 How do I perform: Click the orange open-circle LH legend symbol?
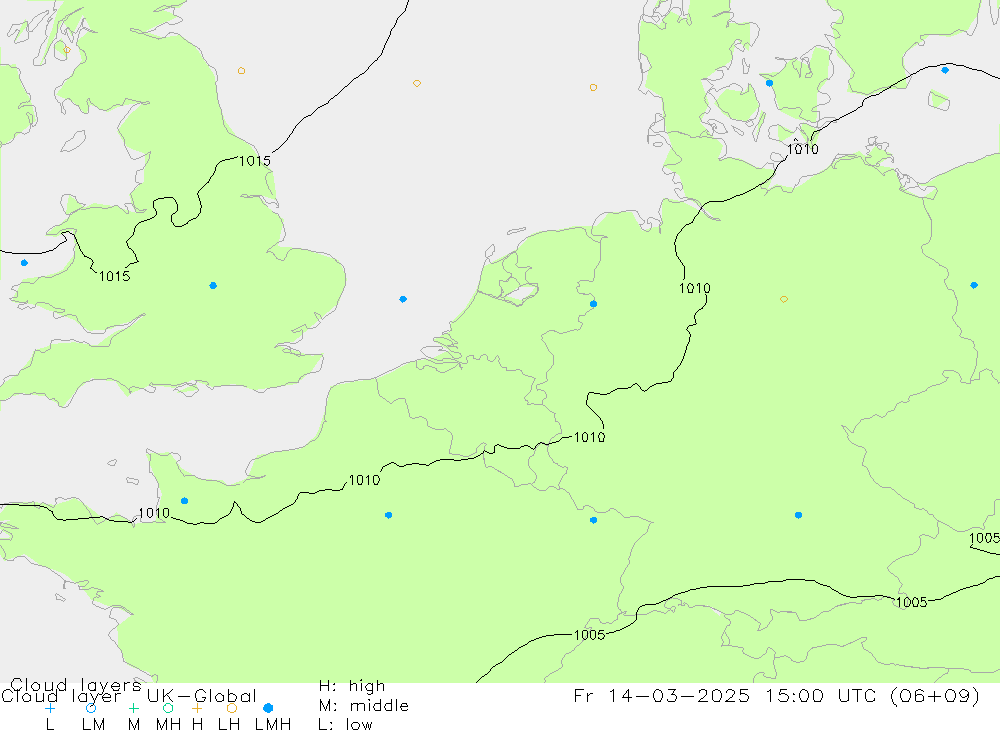point(232,708)
